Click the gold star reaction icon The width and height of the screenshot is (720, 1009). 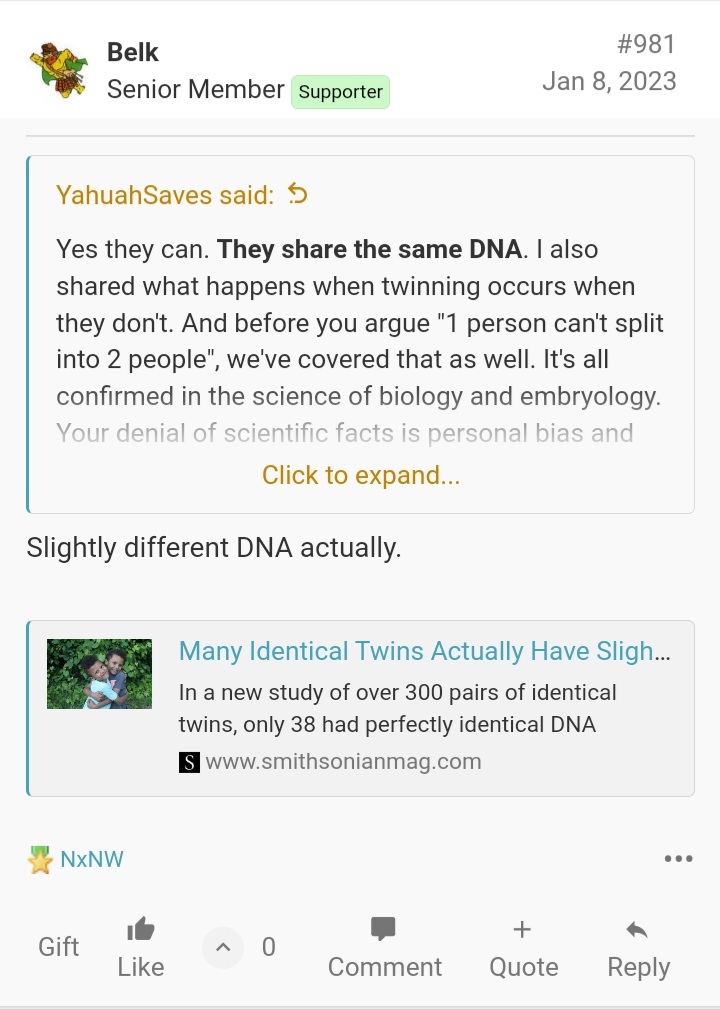40,860
